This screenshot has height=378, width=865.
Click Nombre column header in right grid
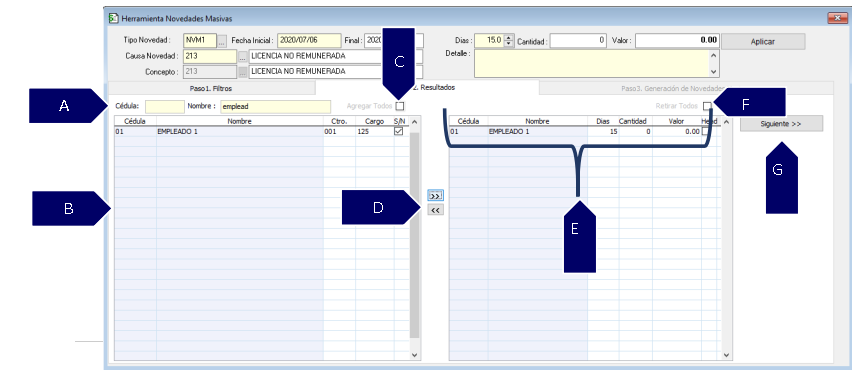(x=537, y=121)
